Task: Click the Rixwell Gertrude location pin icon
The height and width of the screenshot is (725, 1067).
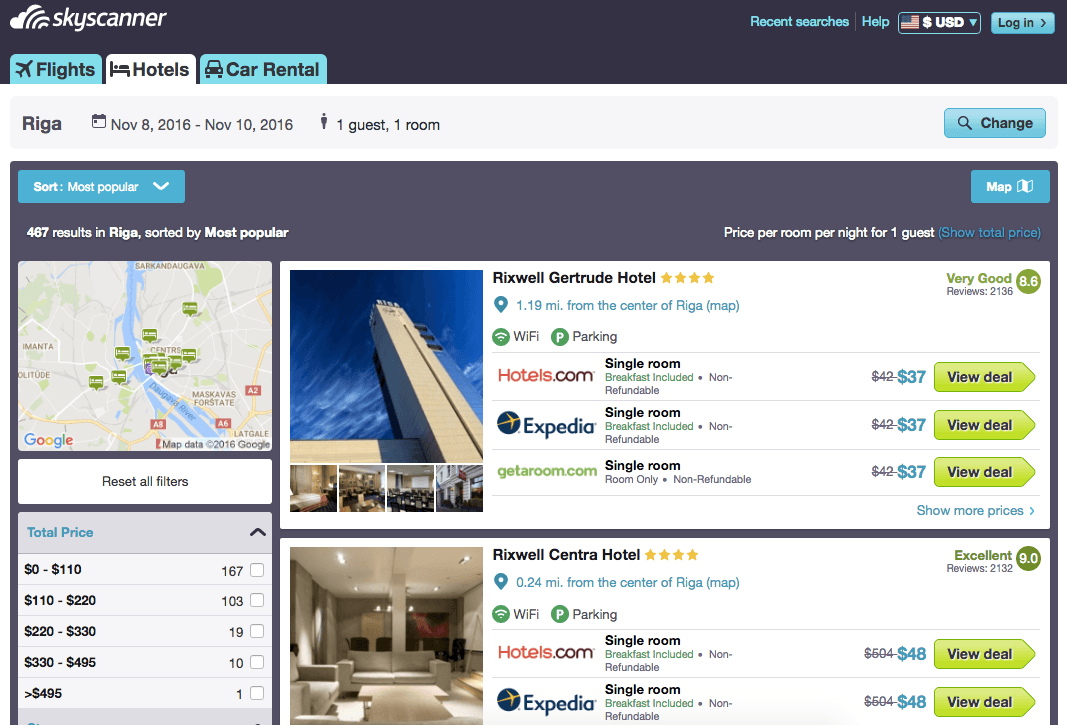Action: [501, 305]
